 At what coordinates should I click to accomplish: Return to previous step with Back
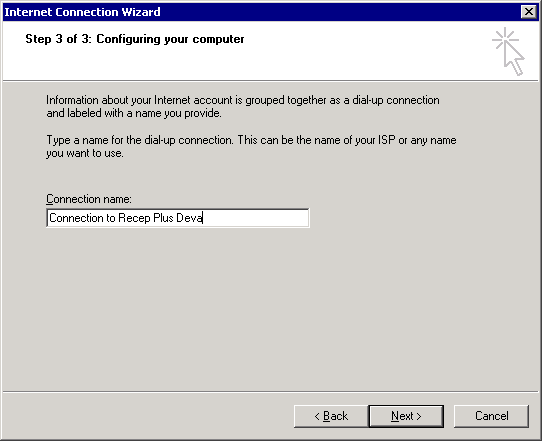(x=331, y=416)
